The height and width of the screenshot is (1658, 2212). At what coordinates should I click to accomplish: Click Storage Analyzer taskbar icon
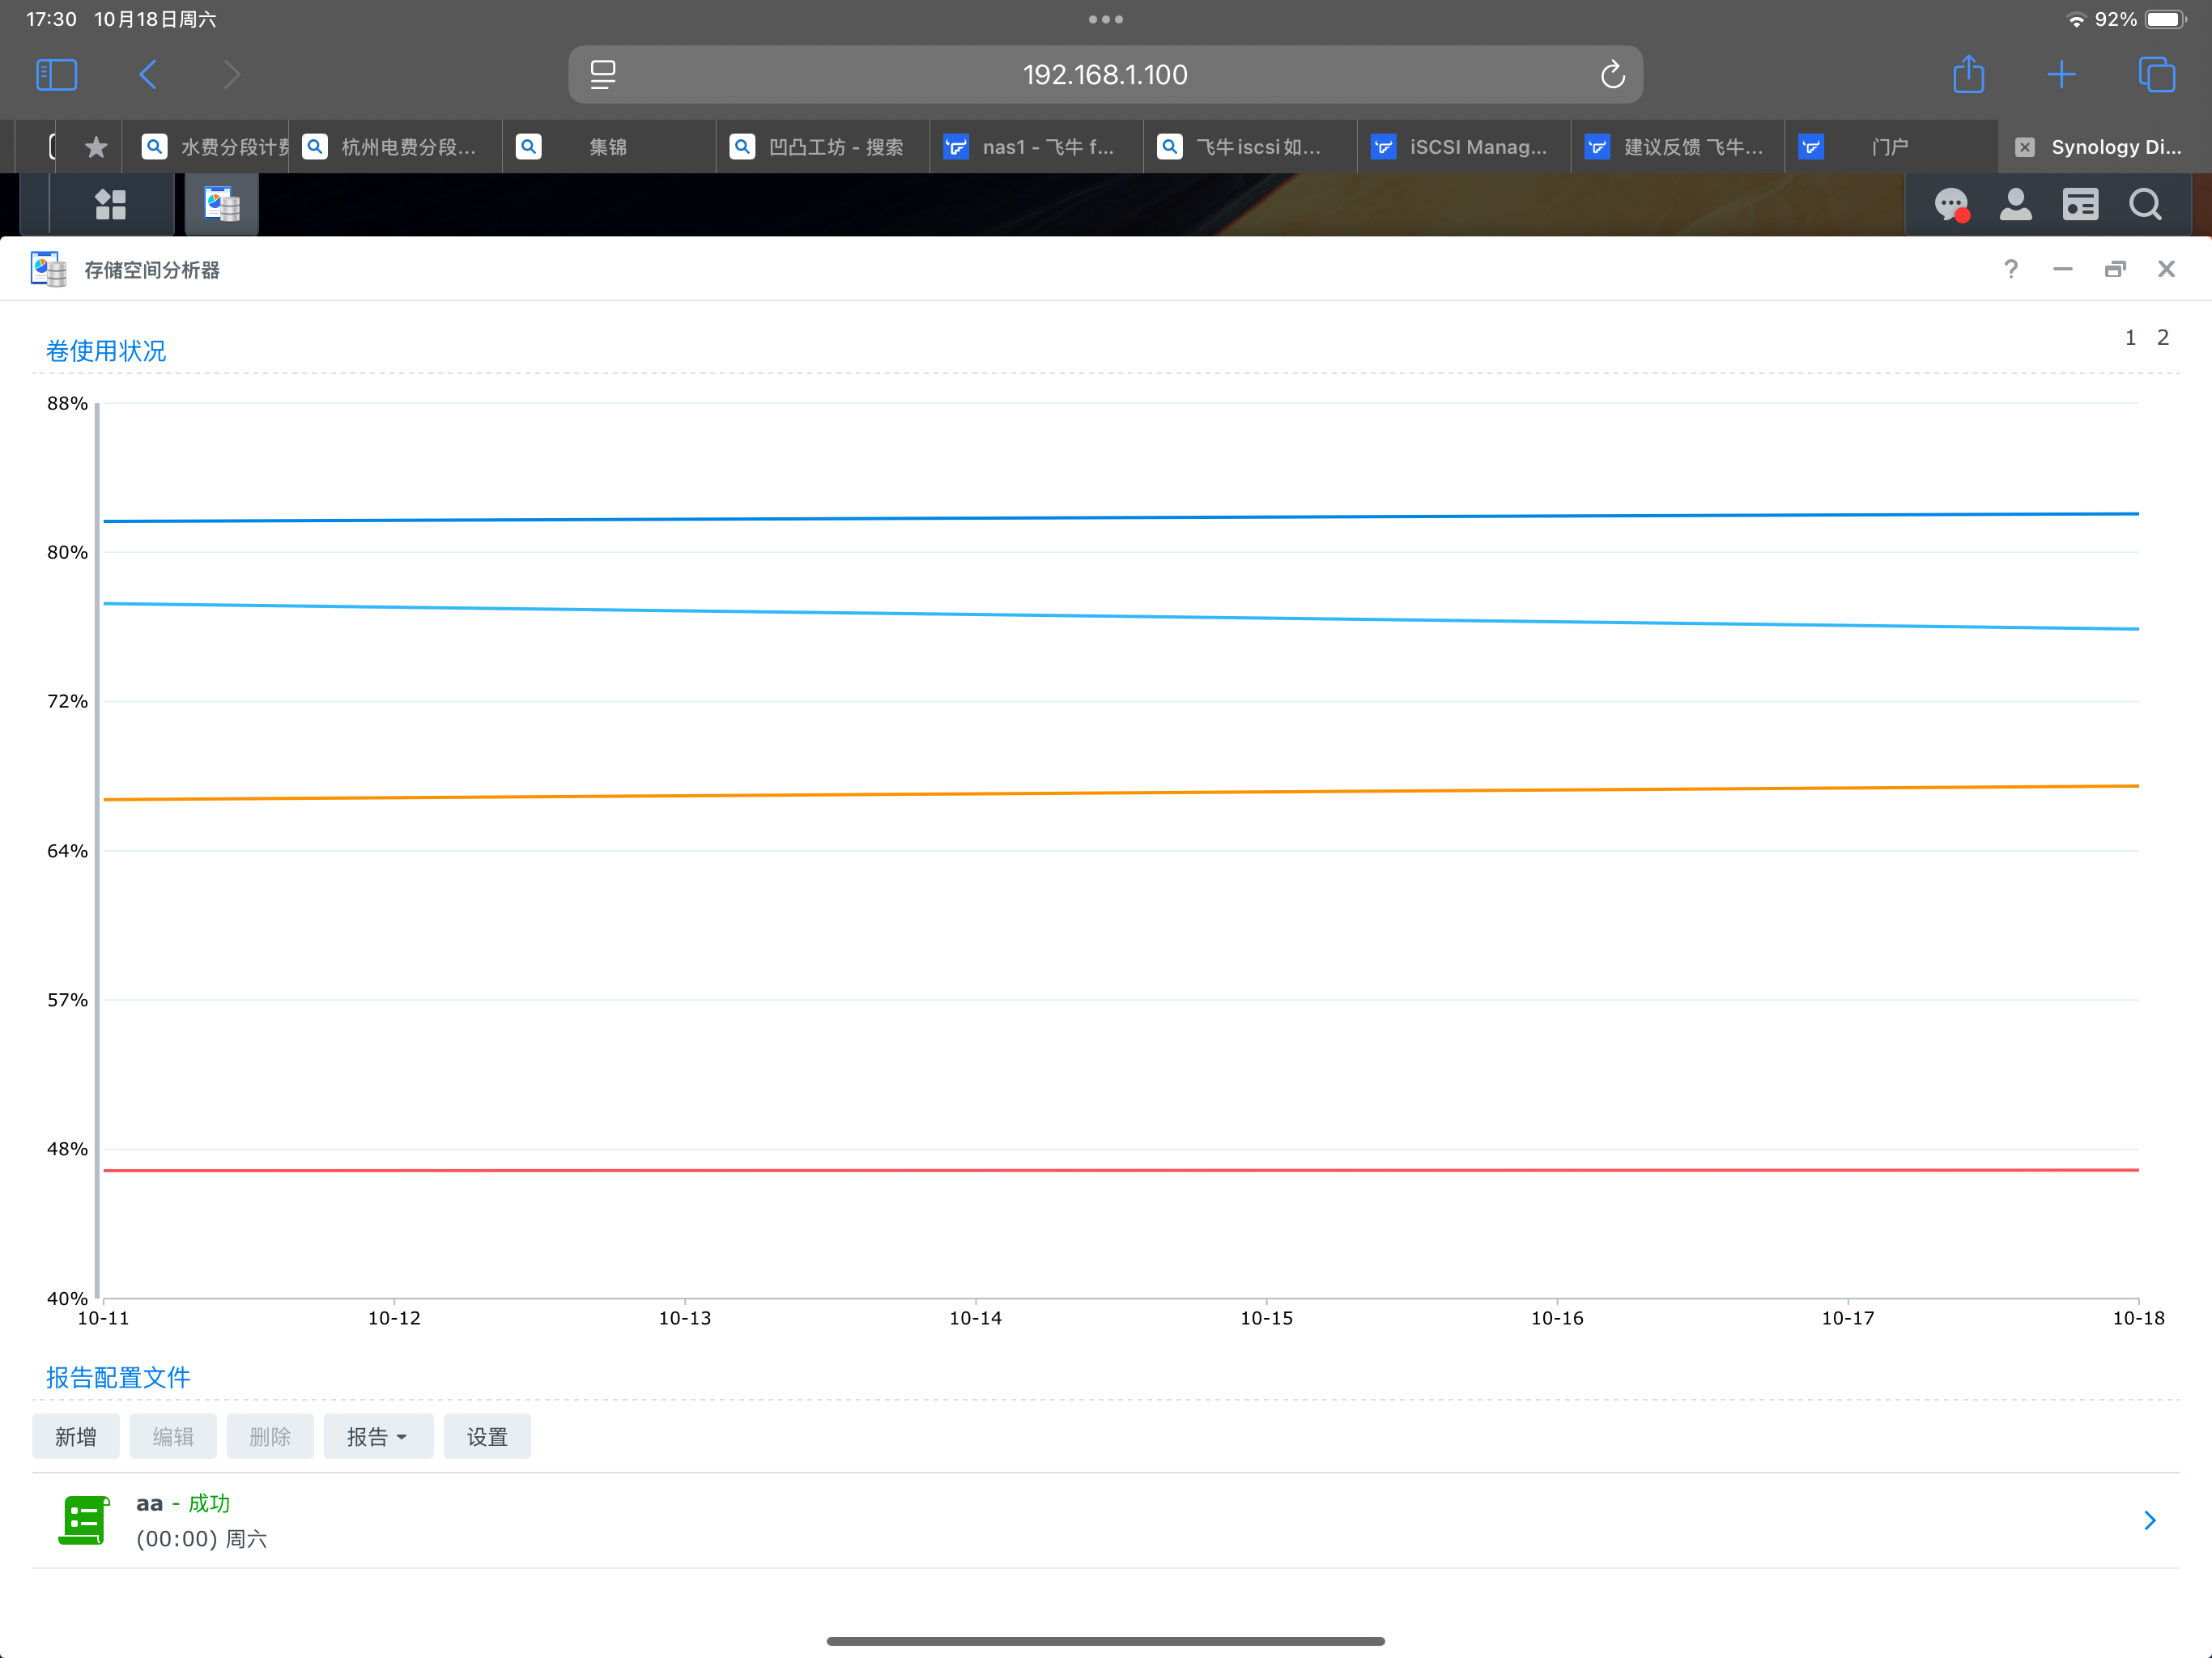(222, 205)
